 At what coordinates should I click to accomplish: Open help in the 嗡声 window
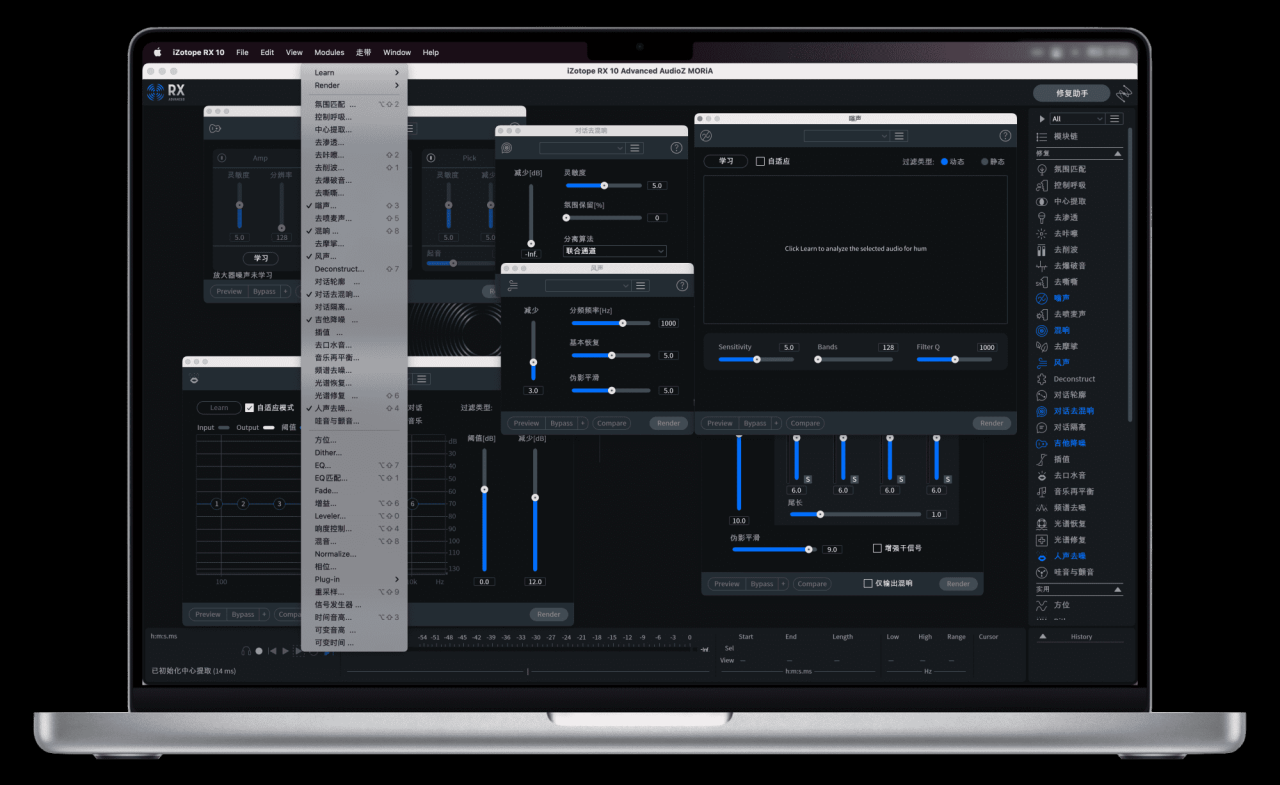(1005, 136)
